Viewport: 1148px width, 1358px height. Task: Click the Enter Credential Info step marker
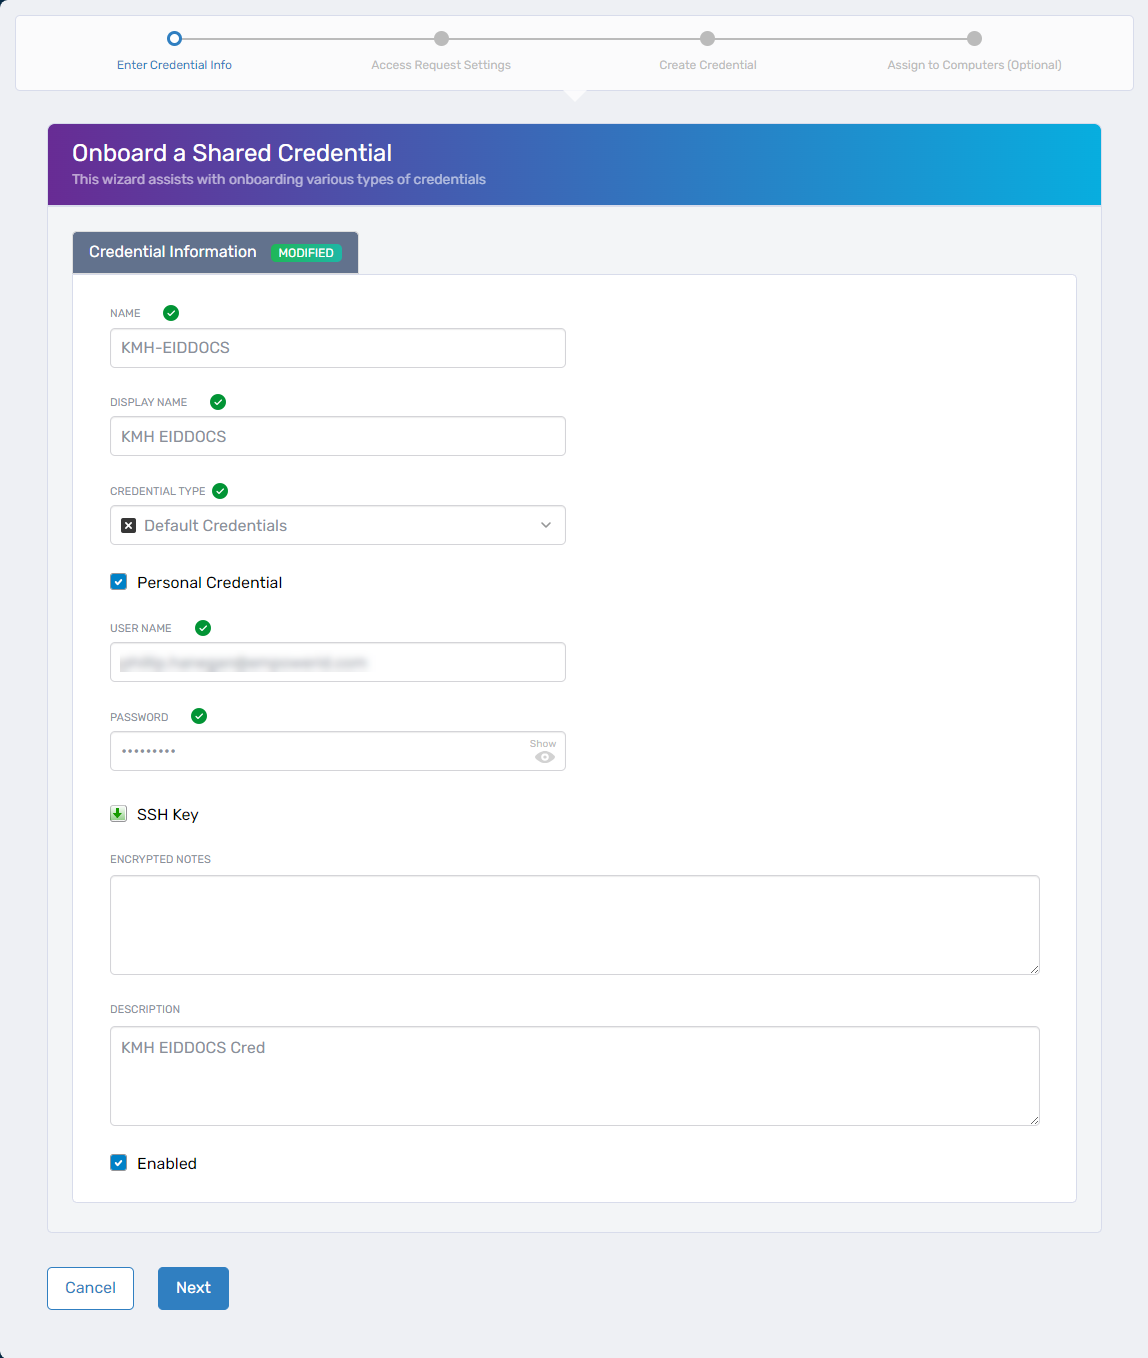[x=174, y=38]
